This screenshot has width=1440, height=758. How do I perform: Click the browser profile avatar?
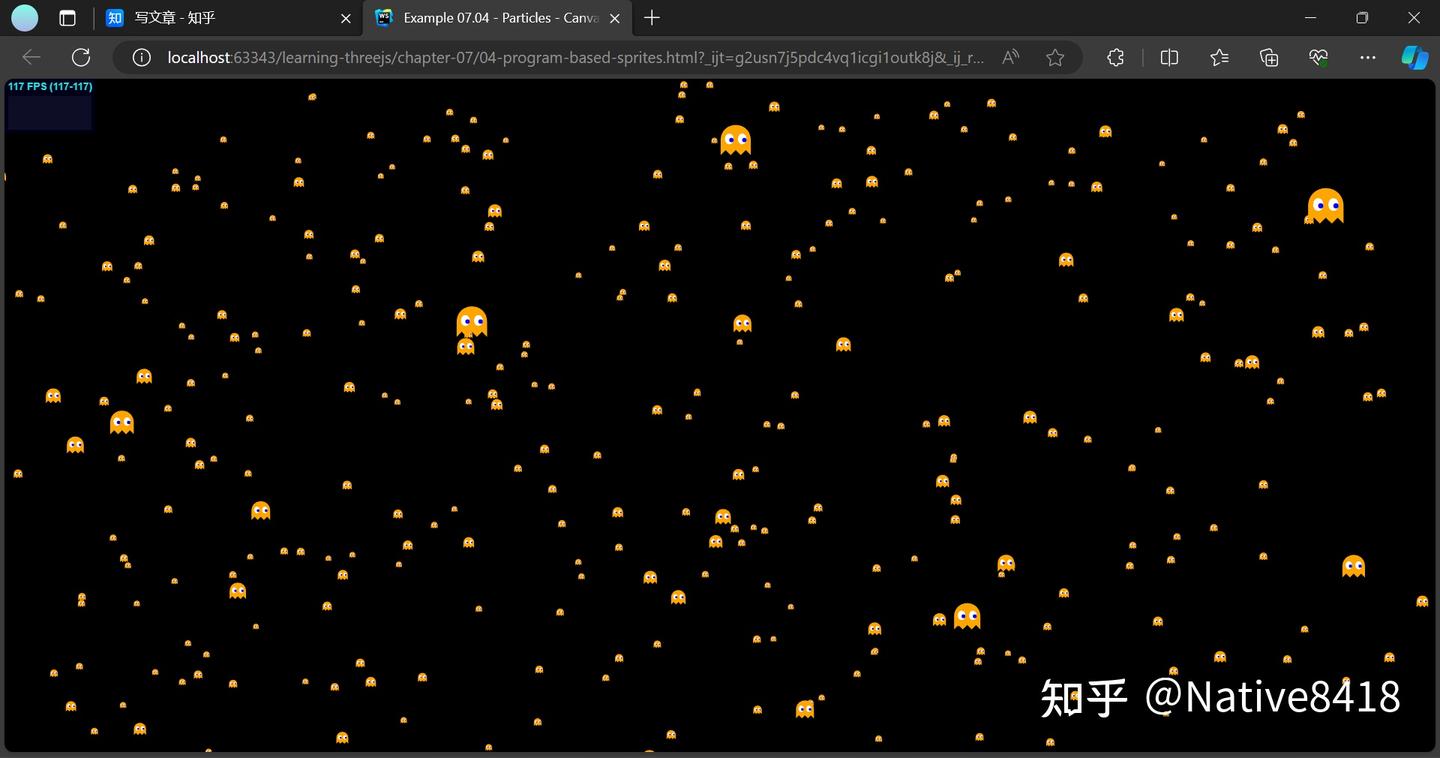click(24, 17)
